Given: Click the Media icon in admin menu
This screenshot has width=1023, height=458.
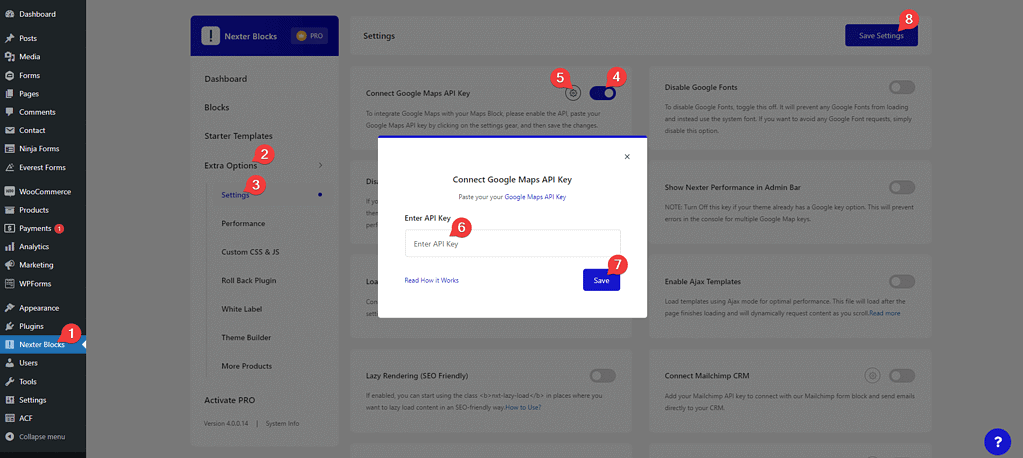Looking at the screenshot, I should pos(10,57).
